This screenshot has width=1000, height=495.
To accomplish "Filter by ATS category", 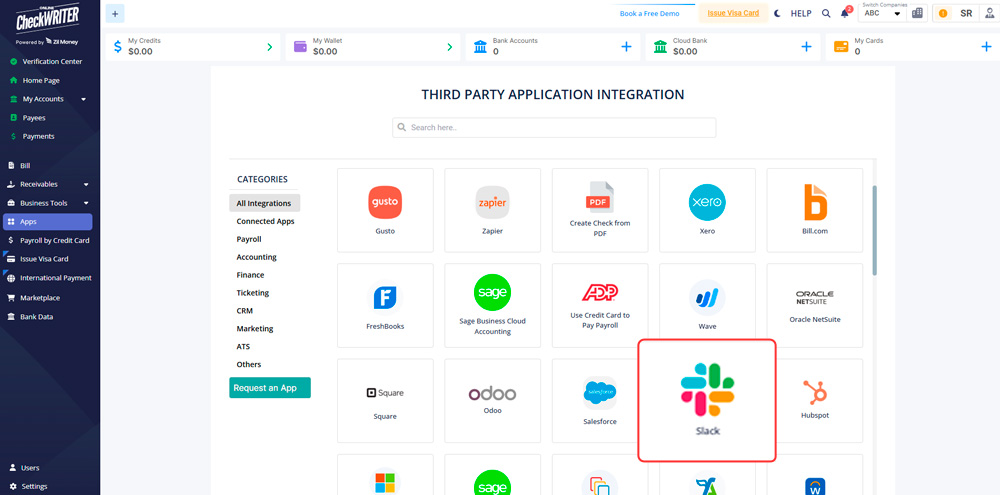I will click(243, 346).
